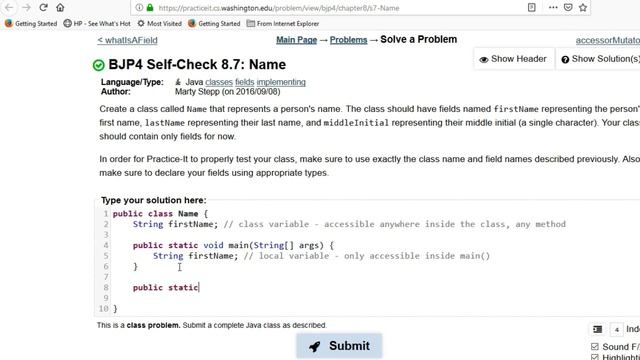640x360 pixels.
Task: Go to previous problem whatIsAField
Action: 127,40
